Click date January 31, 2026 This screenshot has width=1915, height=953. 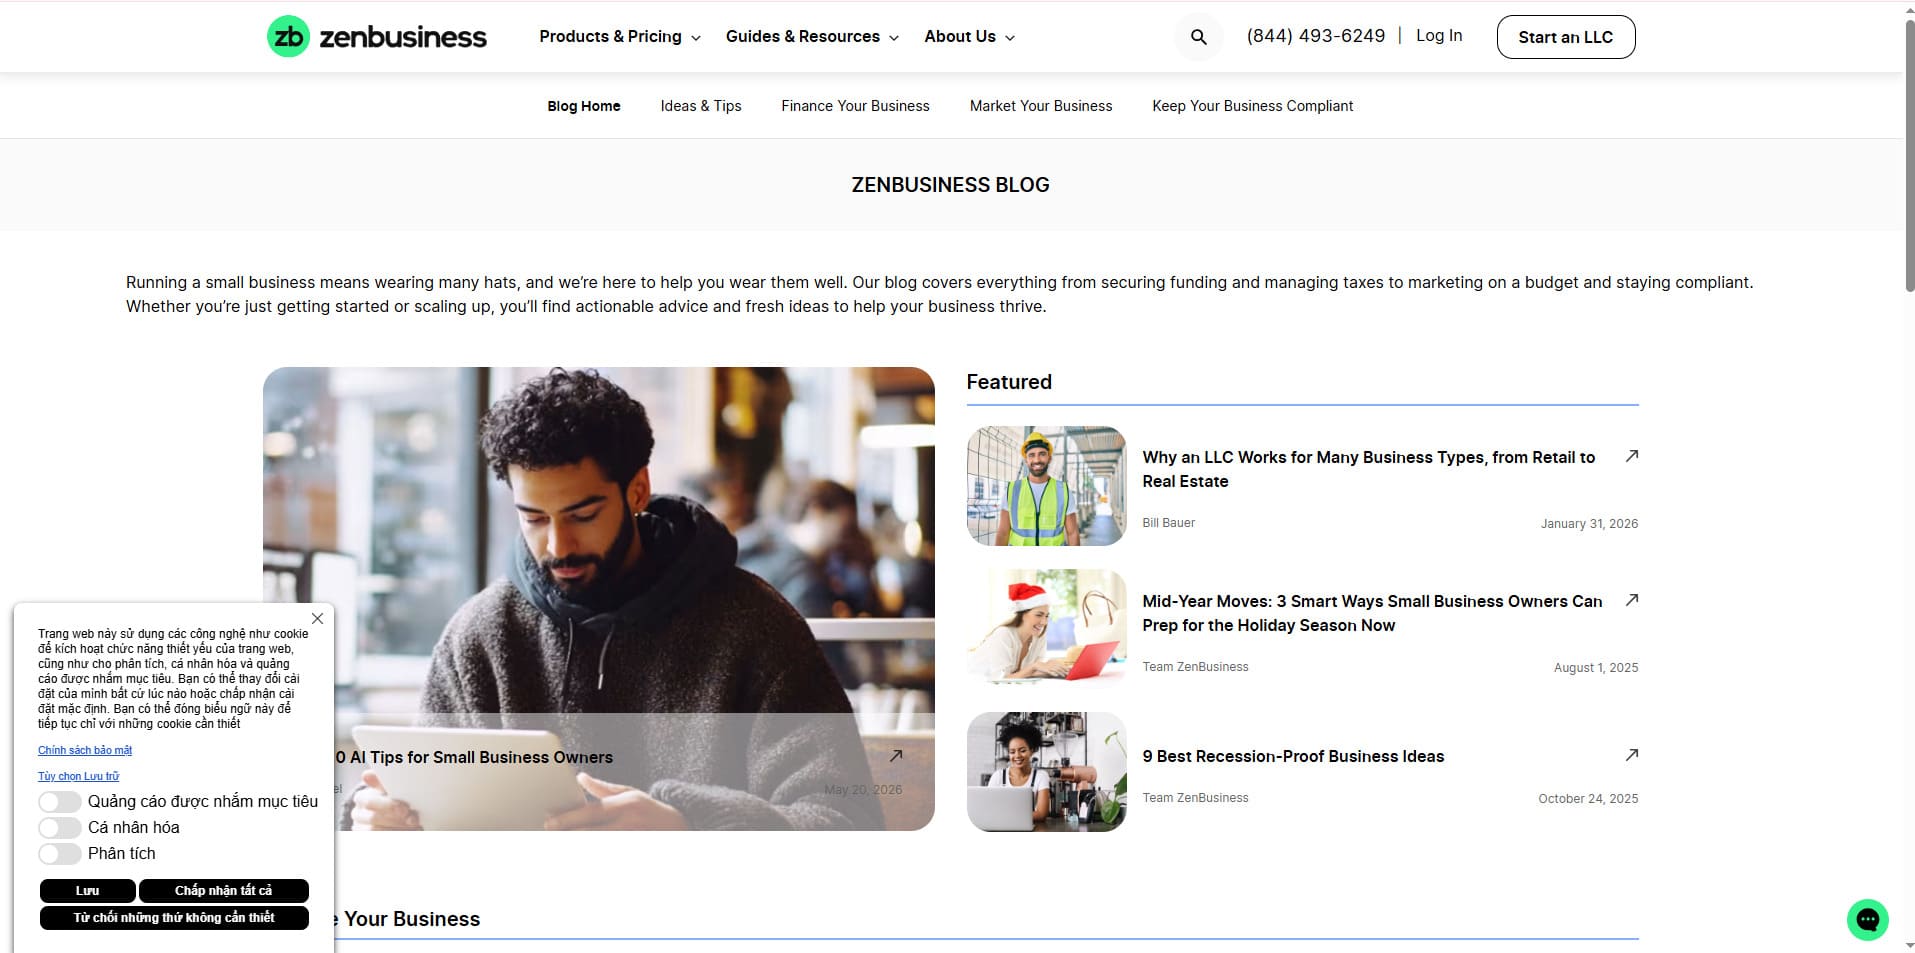tap(1589, 524)
